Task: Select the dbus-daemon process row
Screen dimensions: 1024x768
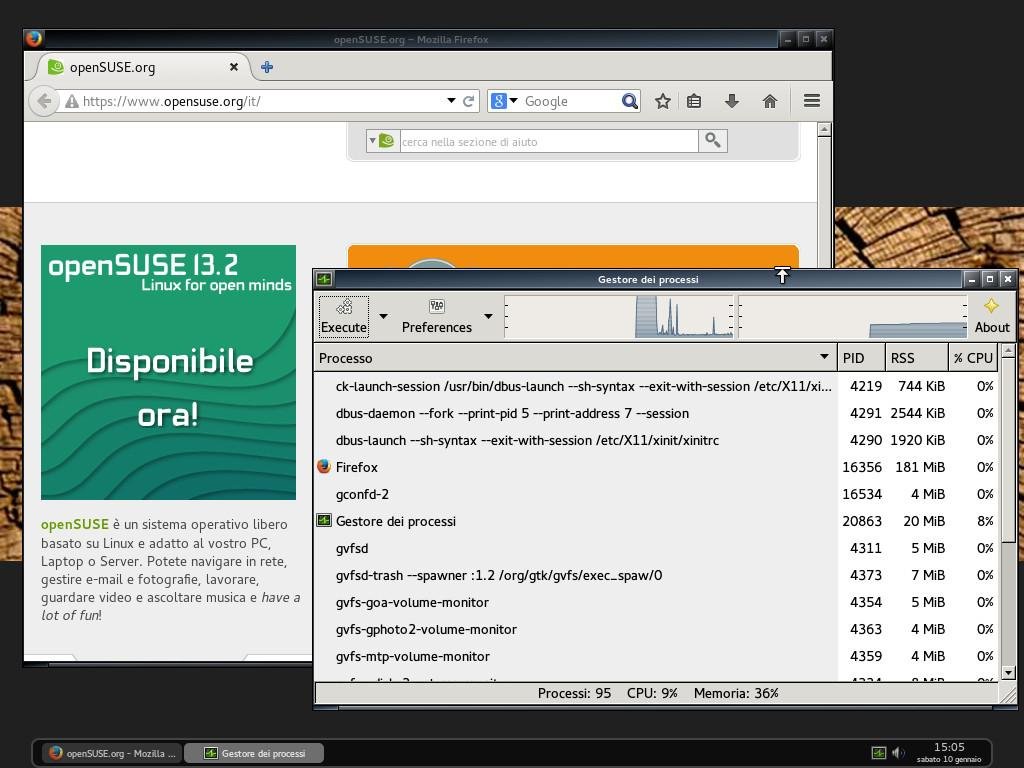Action: coord(656,413)
